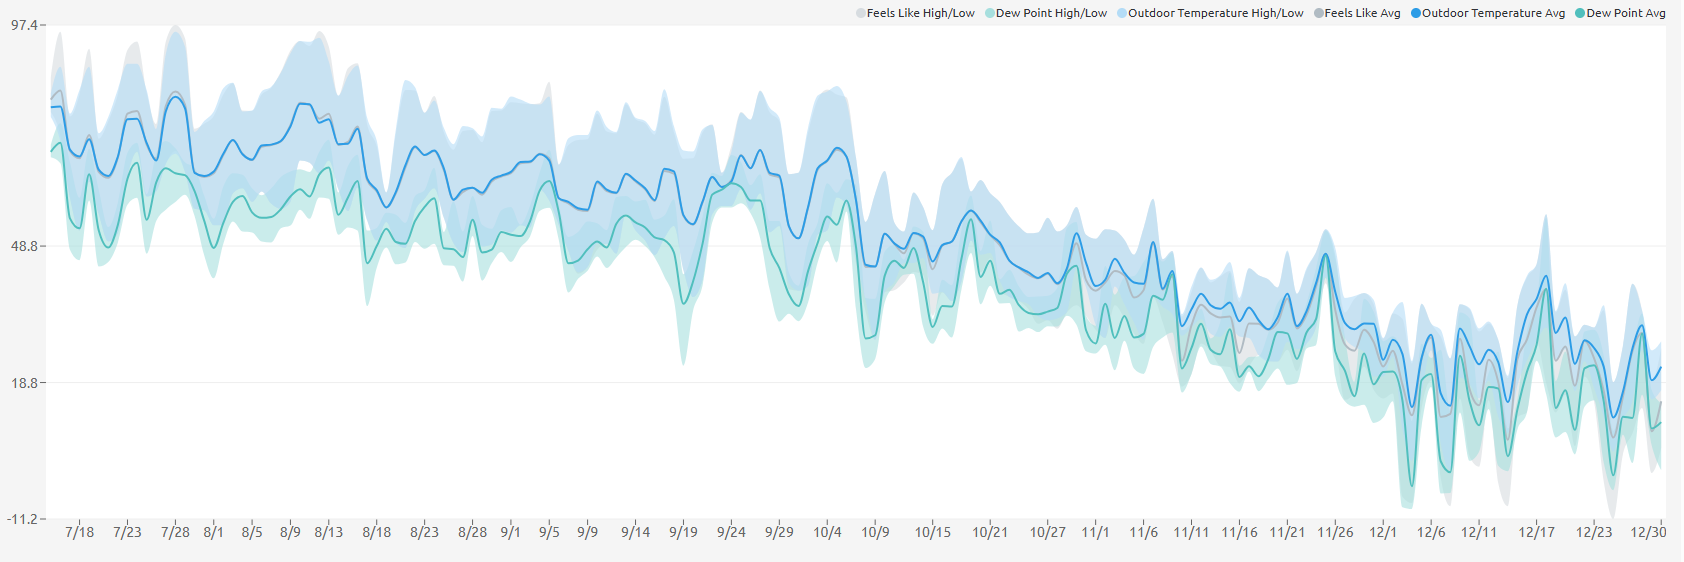The width and height of the screenshot is (1684, 562).
Task: Select the 8/13 date tick label
Action: pyautogui.click(x=328, y=532)
